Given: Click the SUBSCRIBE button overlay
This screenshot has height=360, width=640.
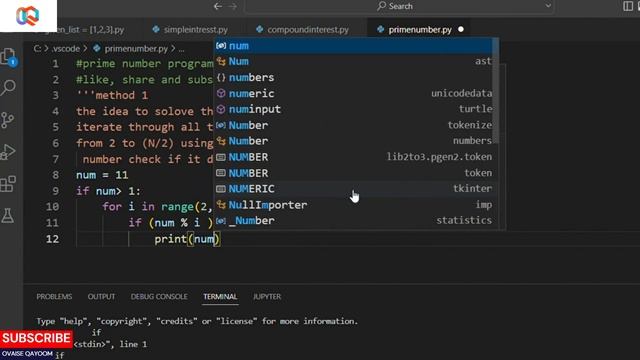Looking at the screenshot, I should coord(36,338).
